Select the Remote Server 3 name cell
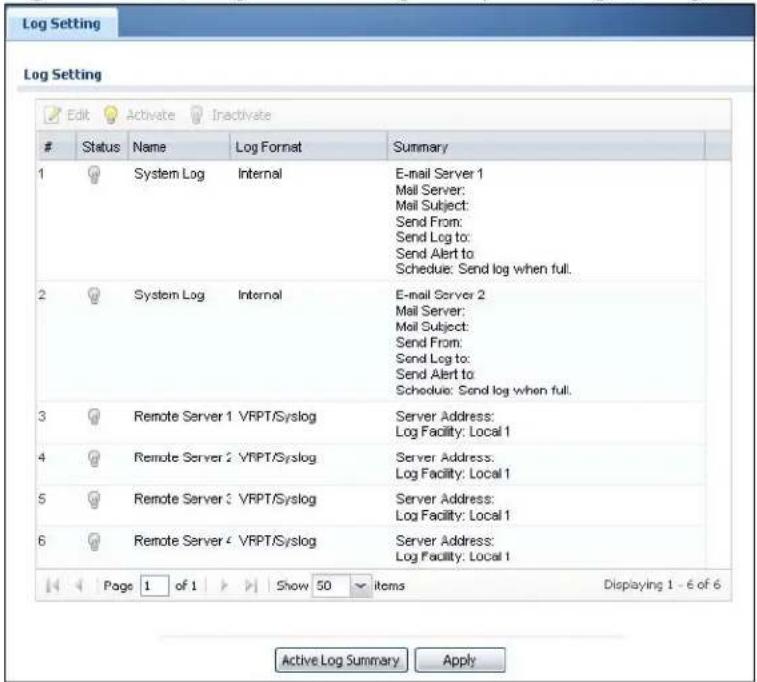The height and width of the screenshot is (682, 757). pyautogui.click(x=183, y=499)
